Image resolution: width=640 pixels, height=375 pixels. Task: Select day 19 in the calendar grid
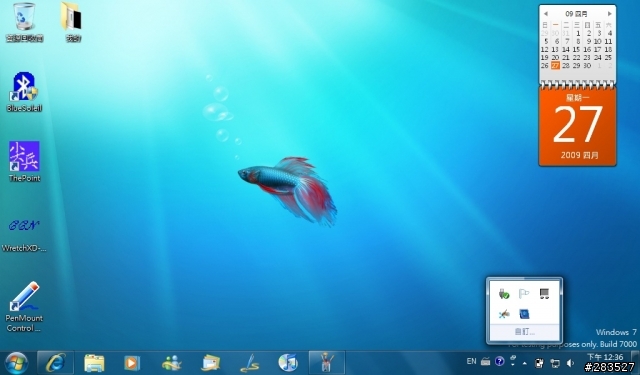[544, 58]
